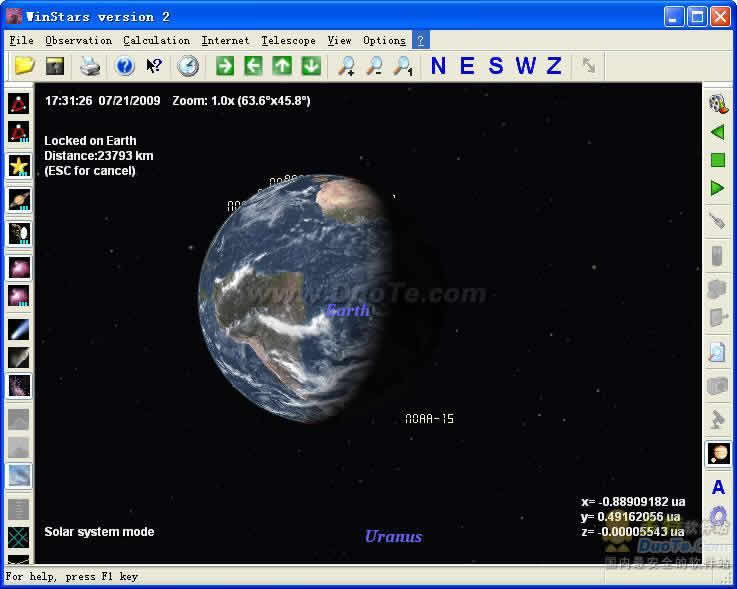Click the 'Solar system mode' text
The width and height of the screenshot is (737, 589).
pos(99,532)
